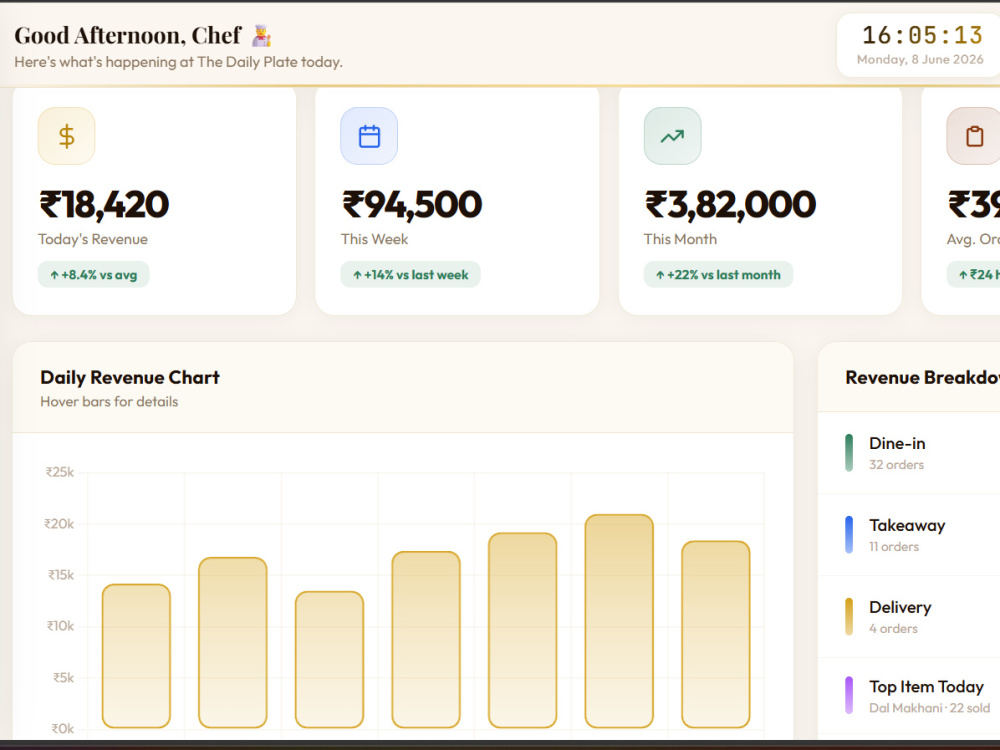1000x750 pixels.
Task: Select the Dine-in breakdown row
Action: 909,453
